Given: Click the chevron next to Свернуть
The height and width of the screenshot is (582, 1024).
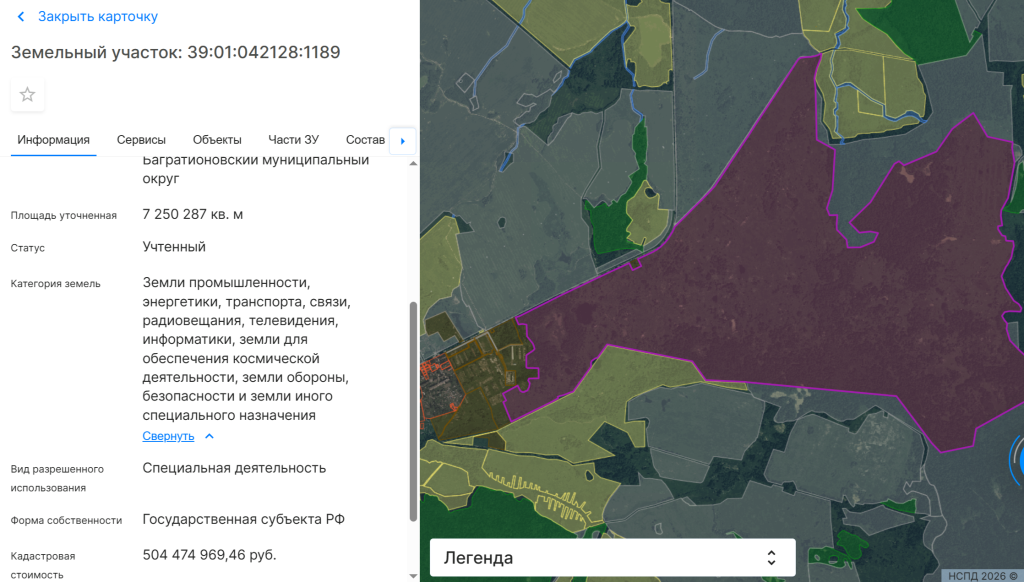Looking at the screenshot, I should (209, 436).
